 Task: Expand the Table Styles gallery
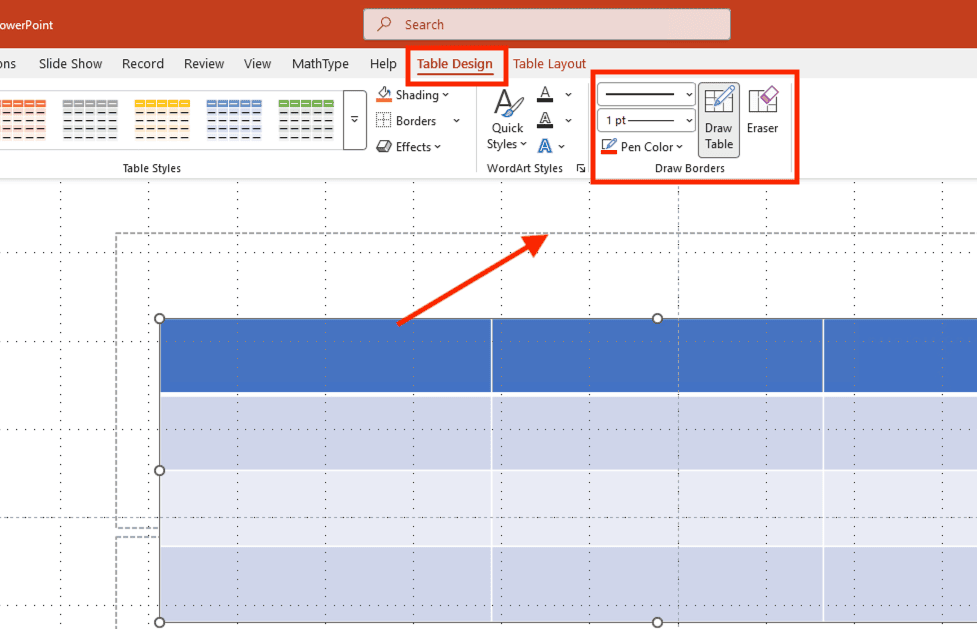click(355, 120)
